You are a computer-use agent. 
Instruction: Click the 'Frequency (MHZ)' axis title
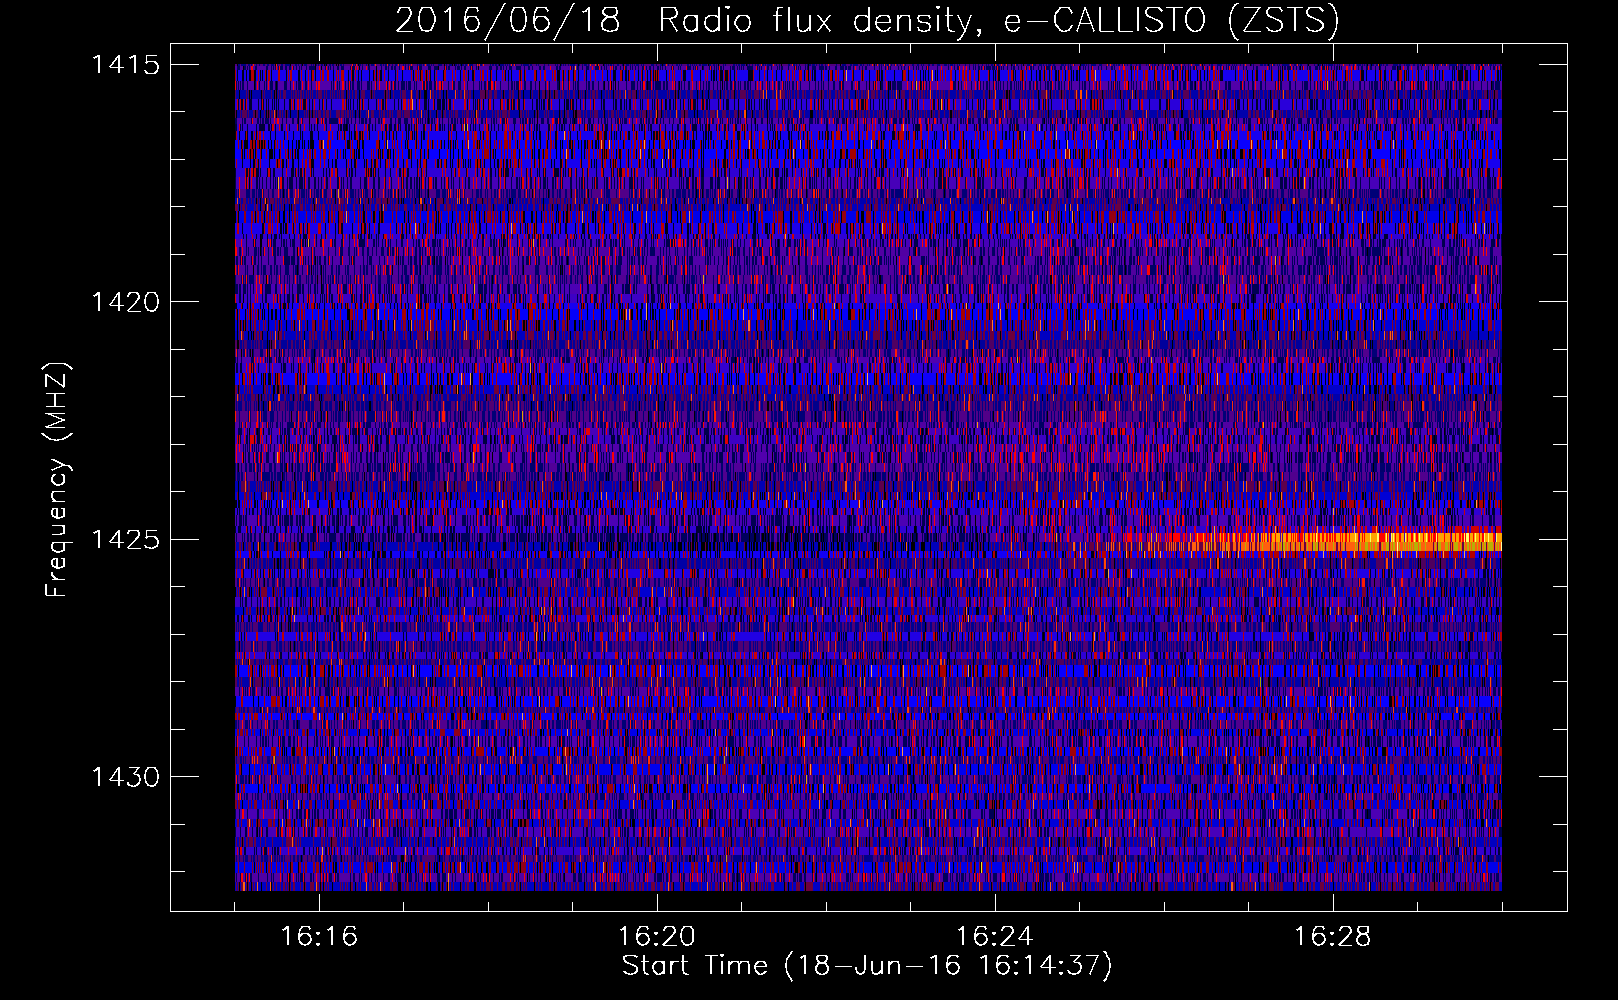coord(58,480)
